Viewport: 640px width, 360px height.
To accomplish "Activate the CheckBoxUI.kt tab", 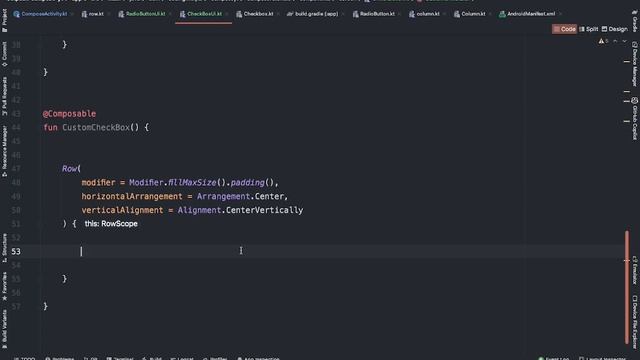I will coord(204,14).
